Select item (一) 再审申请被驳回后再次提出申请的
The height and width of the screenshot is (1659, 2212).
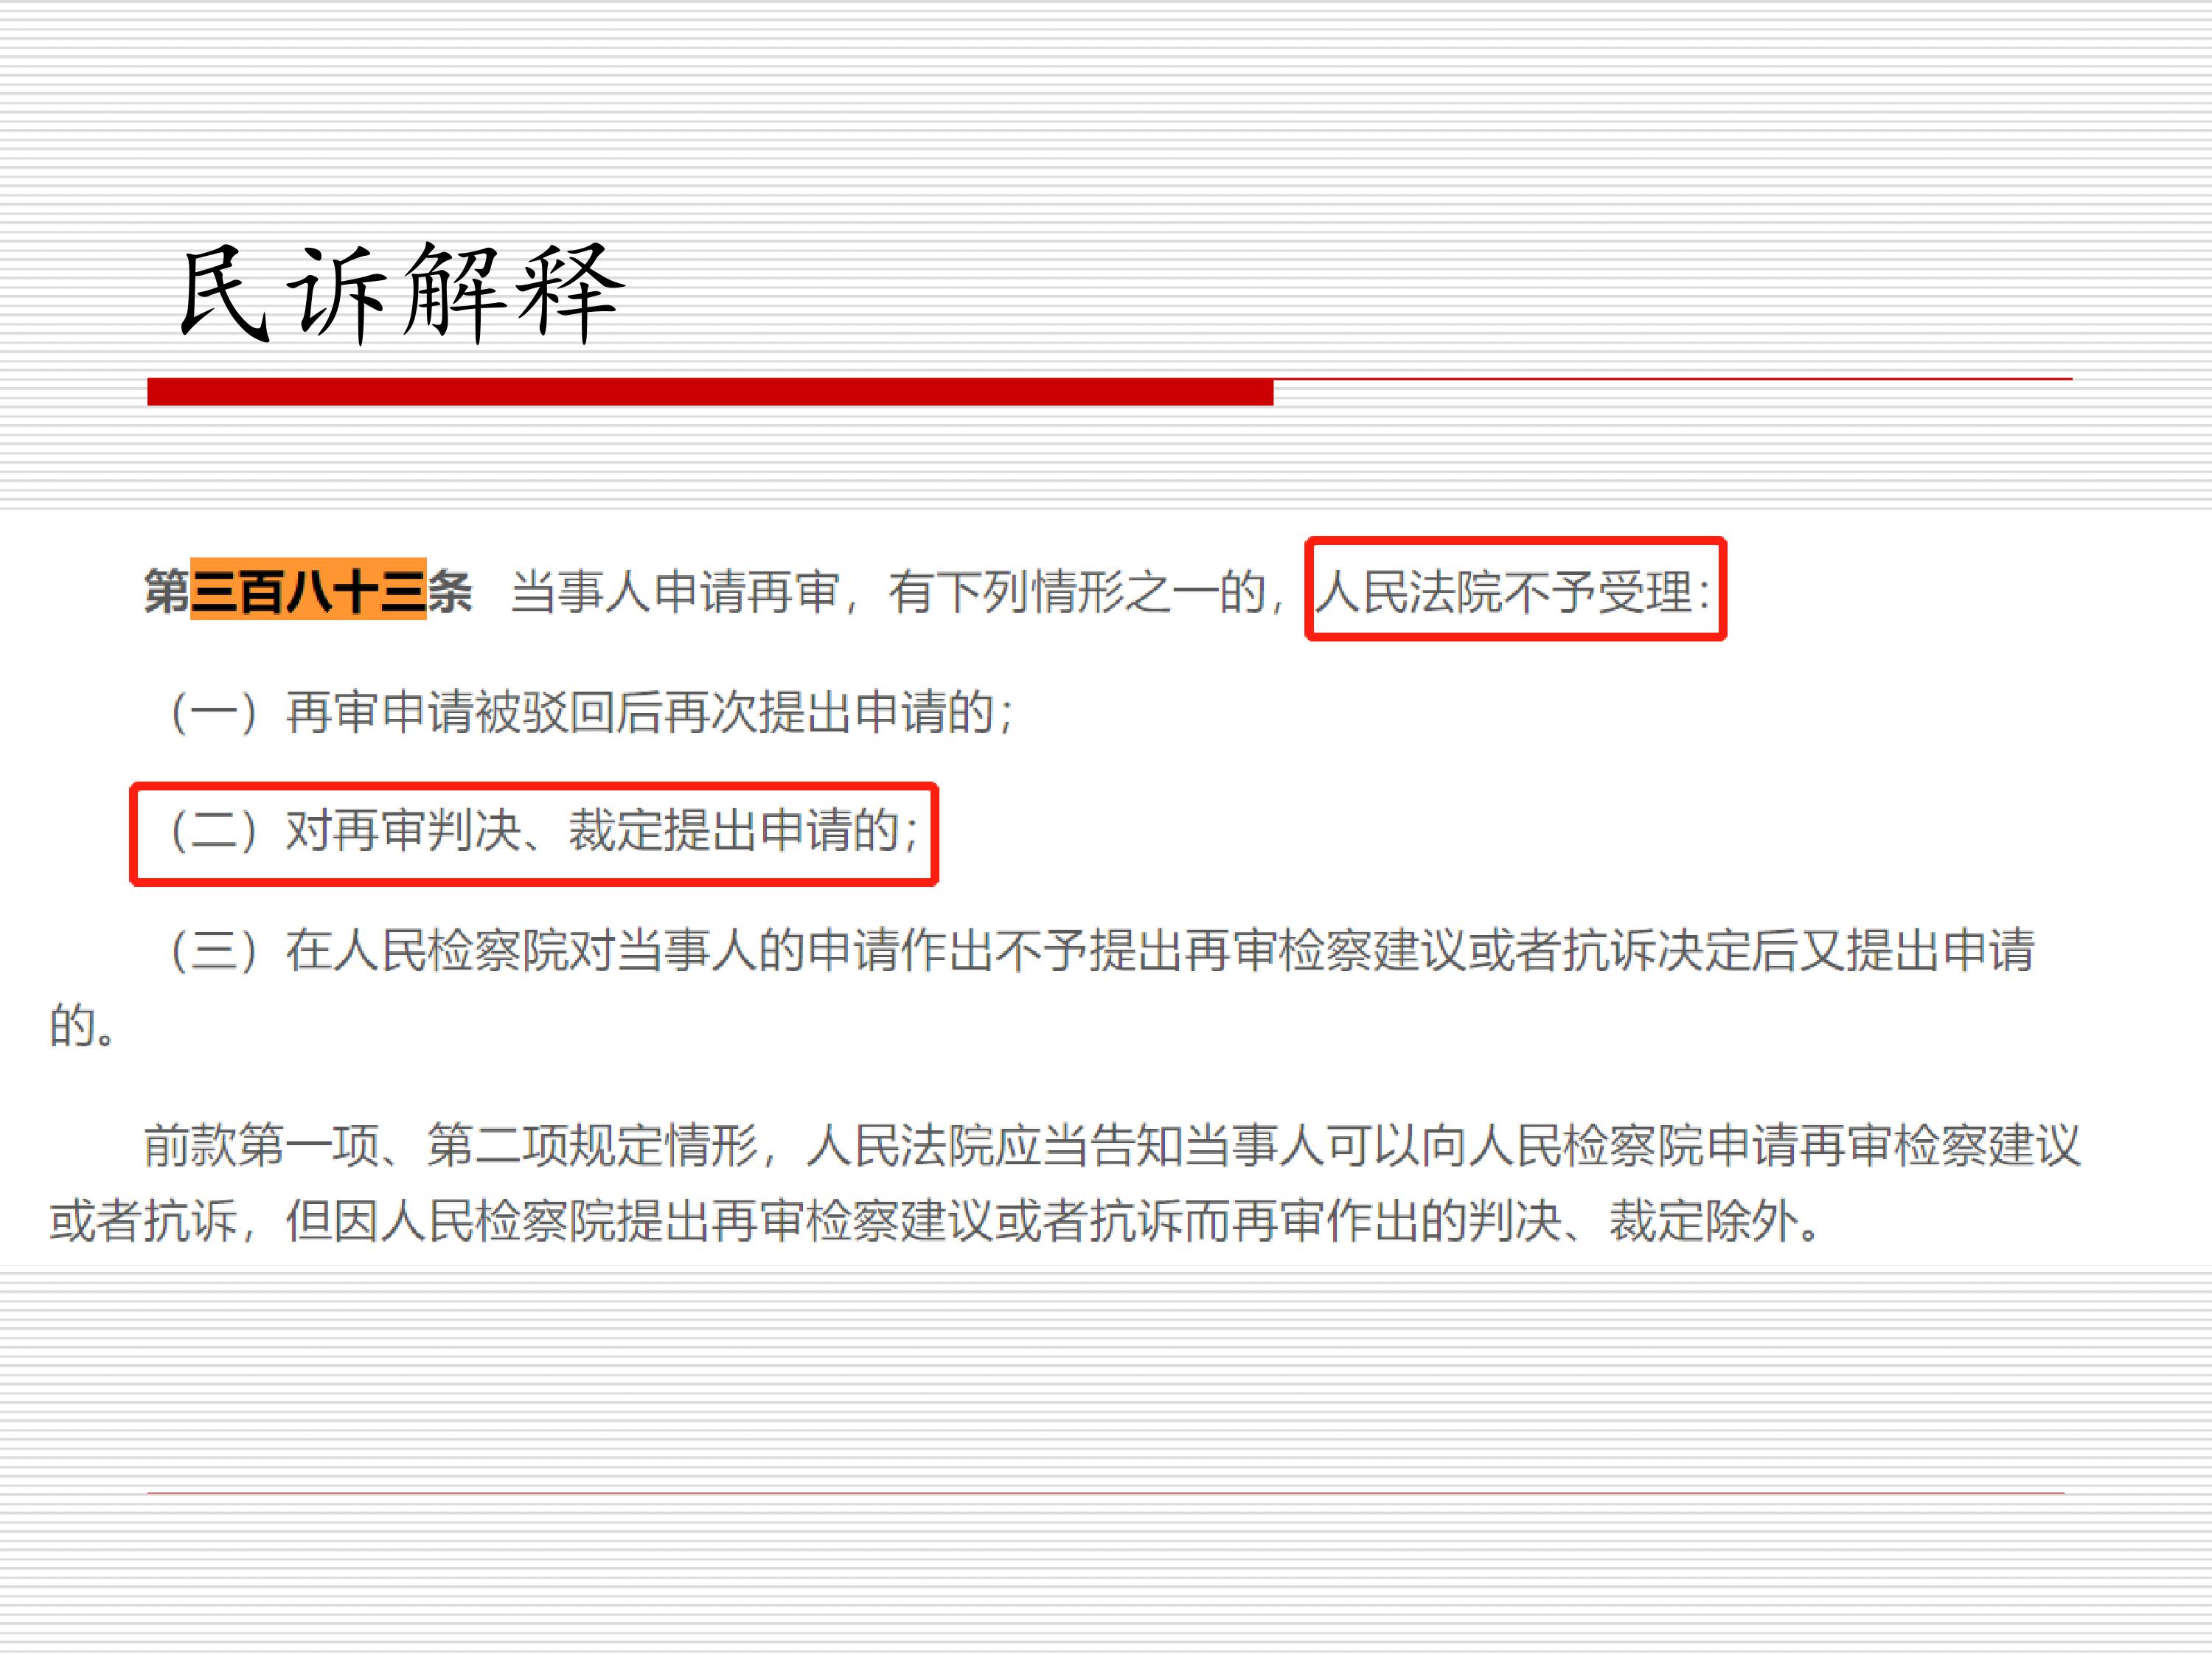click(592, 712)
